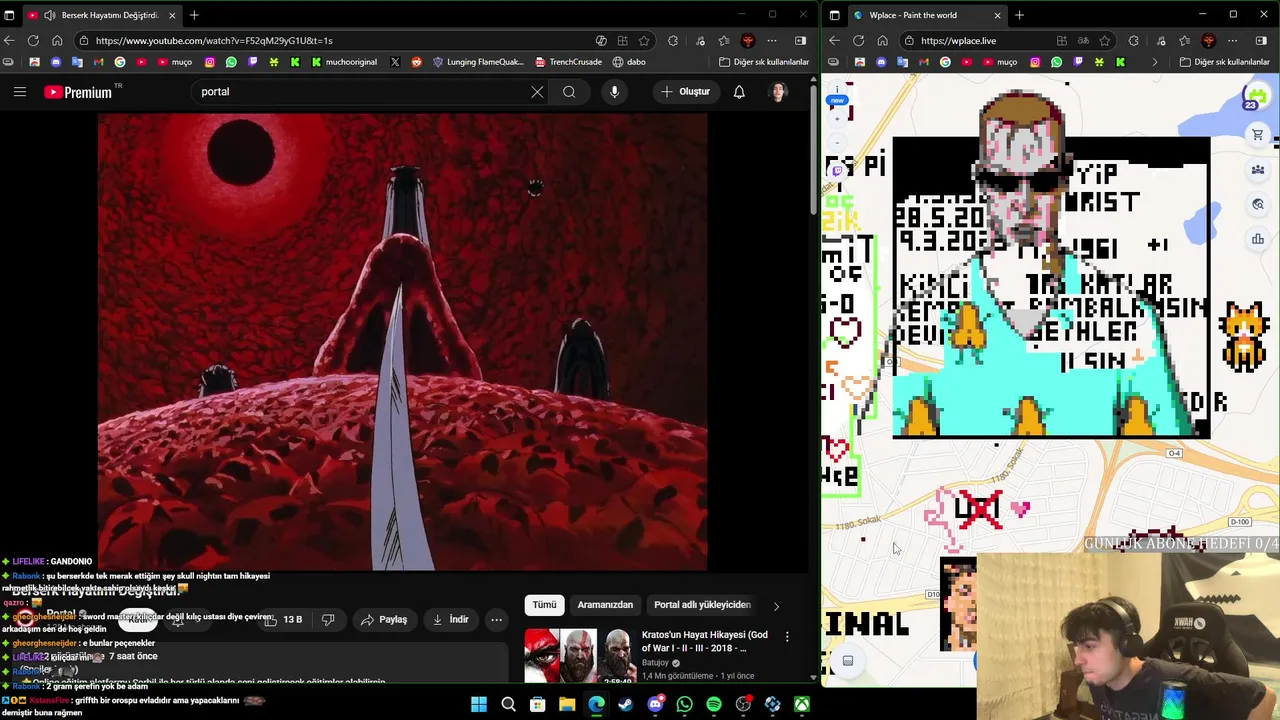Open muço bookmark in YouTube window
The height and width of the screenshot is (720, 1280).
coord(174,62)
